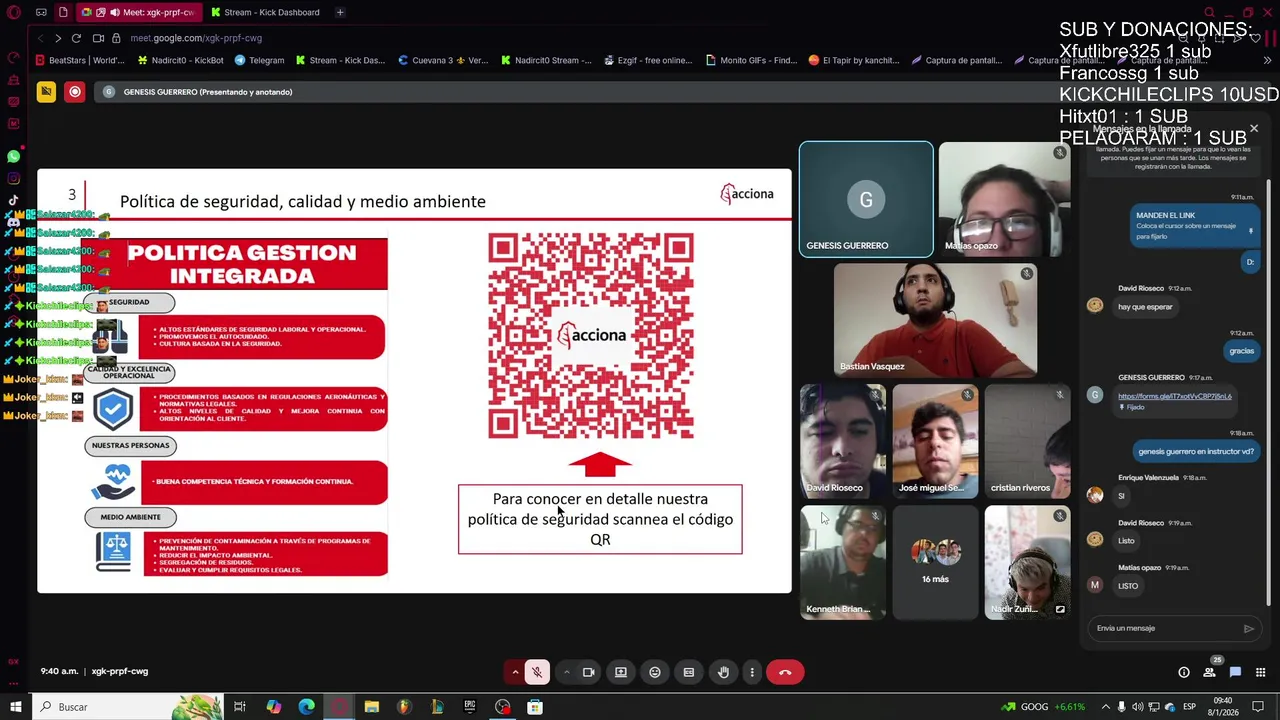
Task: Open BeatStars bookmark
Action: [x=80, y=60]
